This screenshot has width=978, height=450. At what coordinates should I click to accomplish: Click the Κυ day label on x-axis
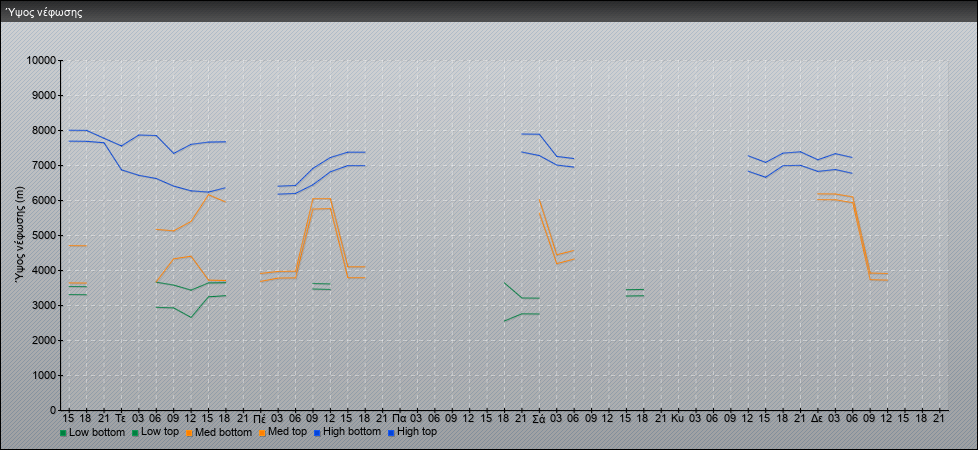point(678,419)
